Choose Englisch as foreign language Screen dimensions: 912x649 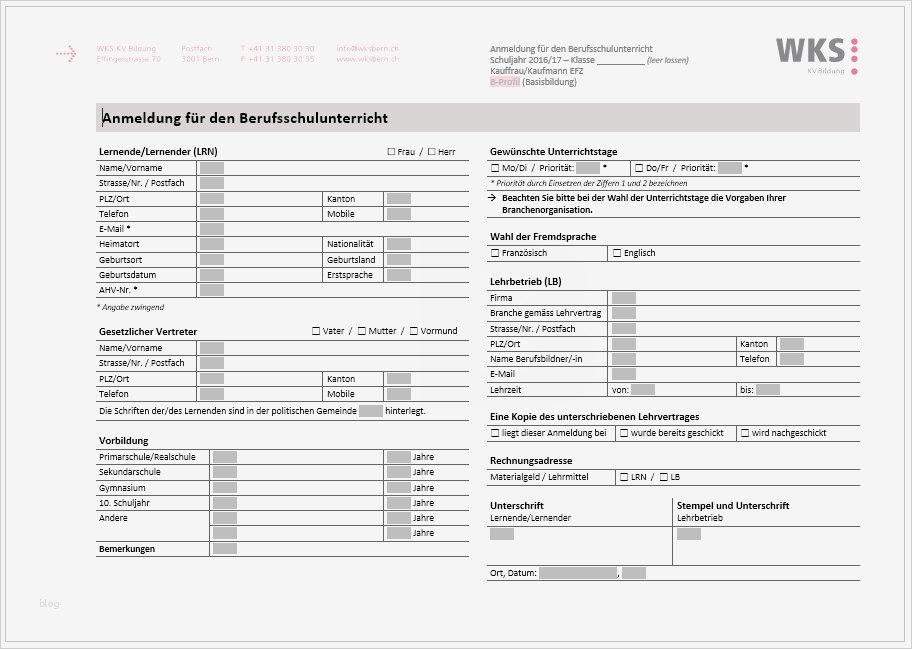pos(617,253)
